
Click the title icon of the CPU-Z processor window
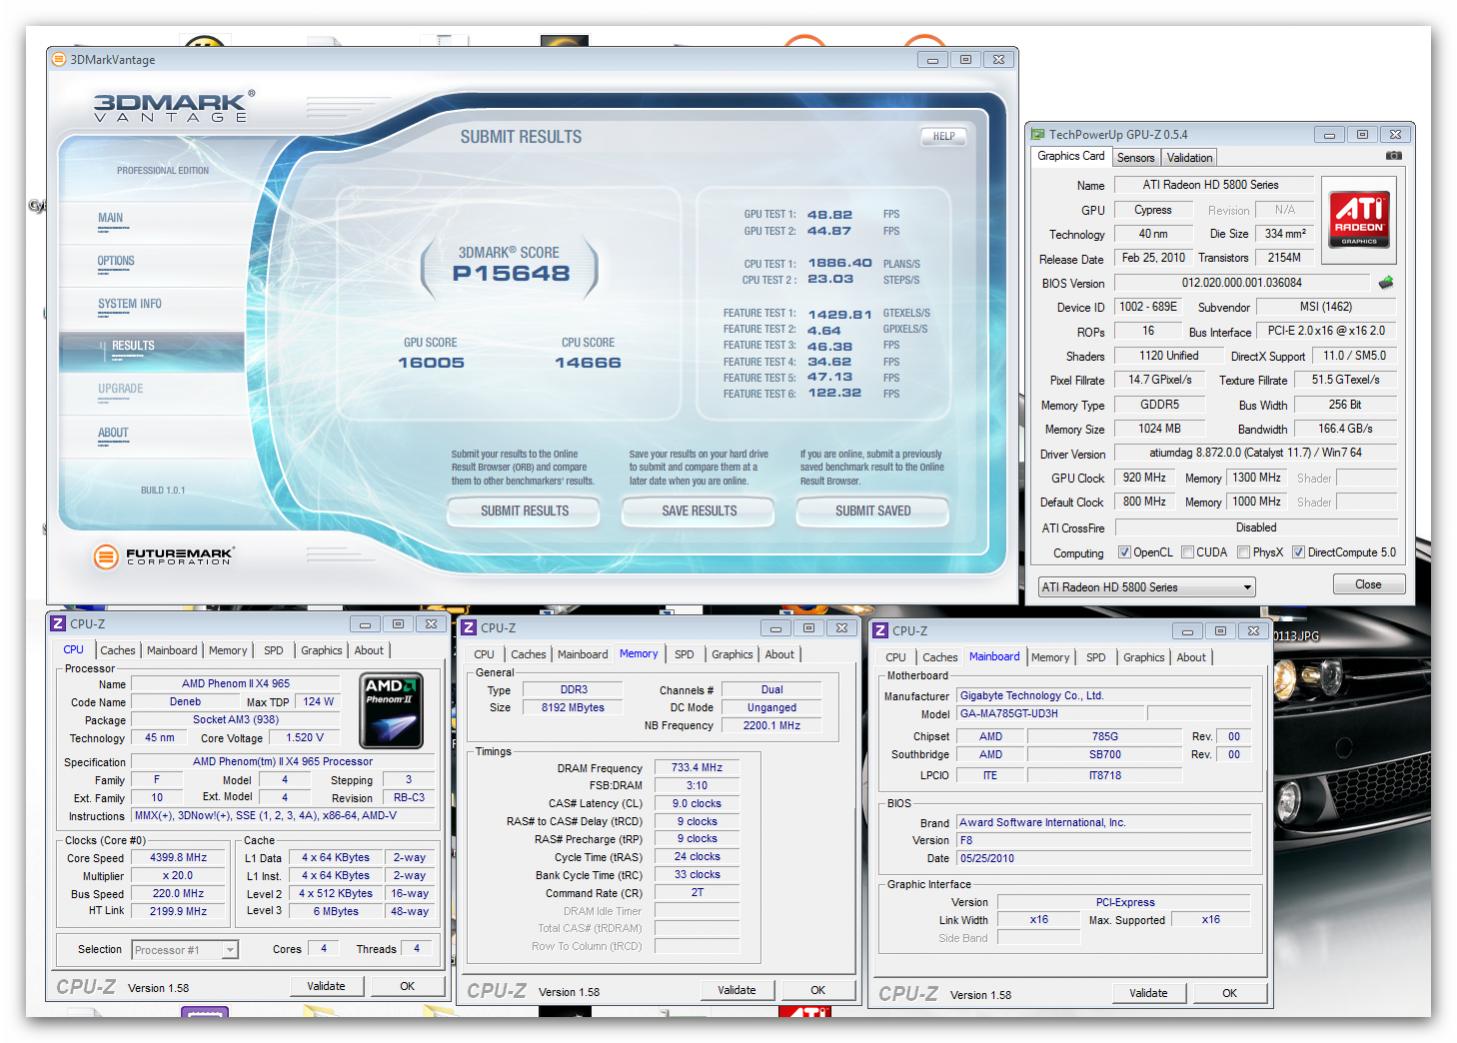click(59, 624)
